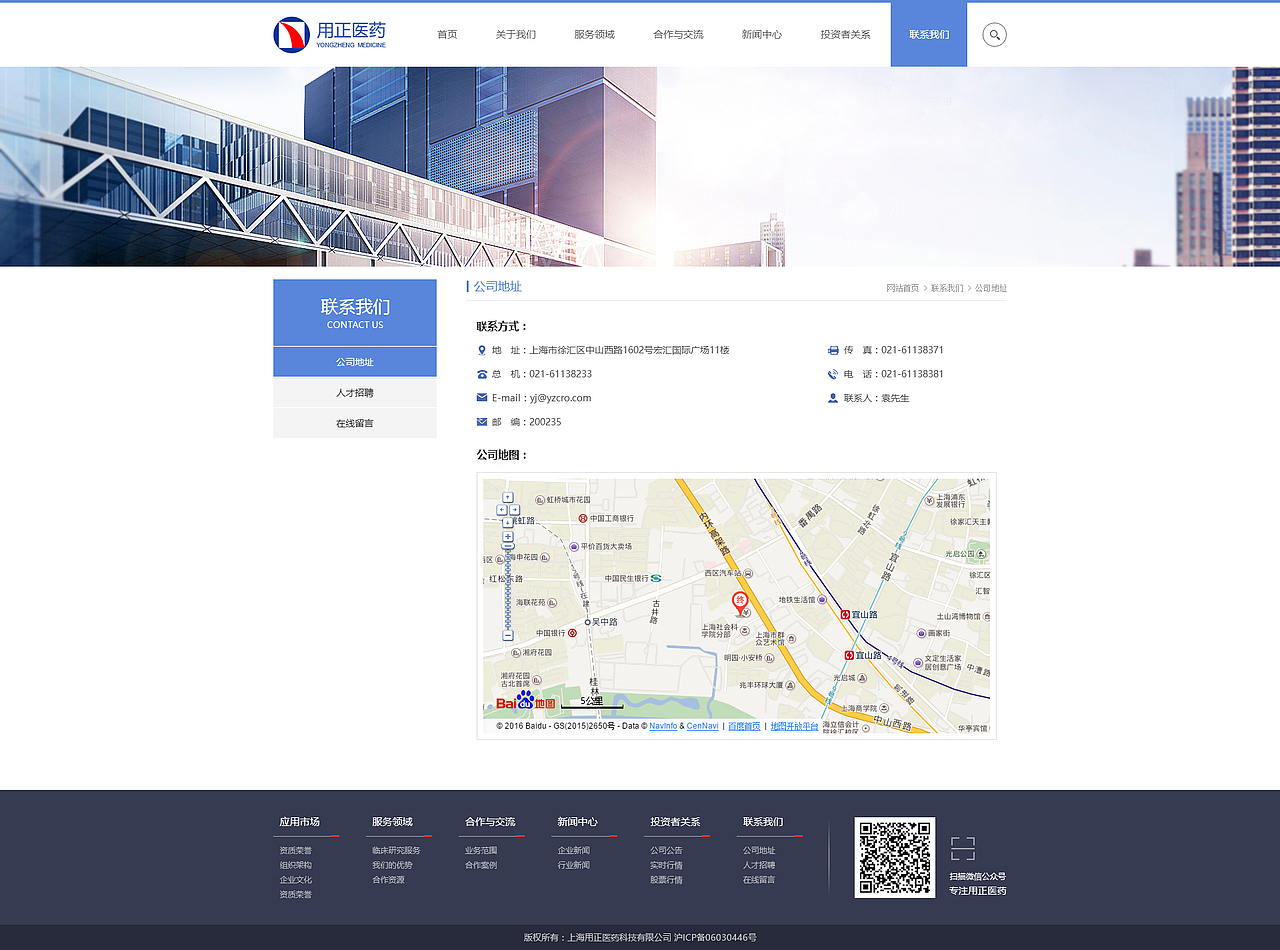This screenshot has width=1280, height=950.
Task: Click 公司地址 in footer links
Action: (759, 851)
